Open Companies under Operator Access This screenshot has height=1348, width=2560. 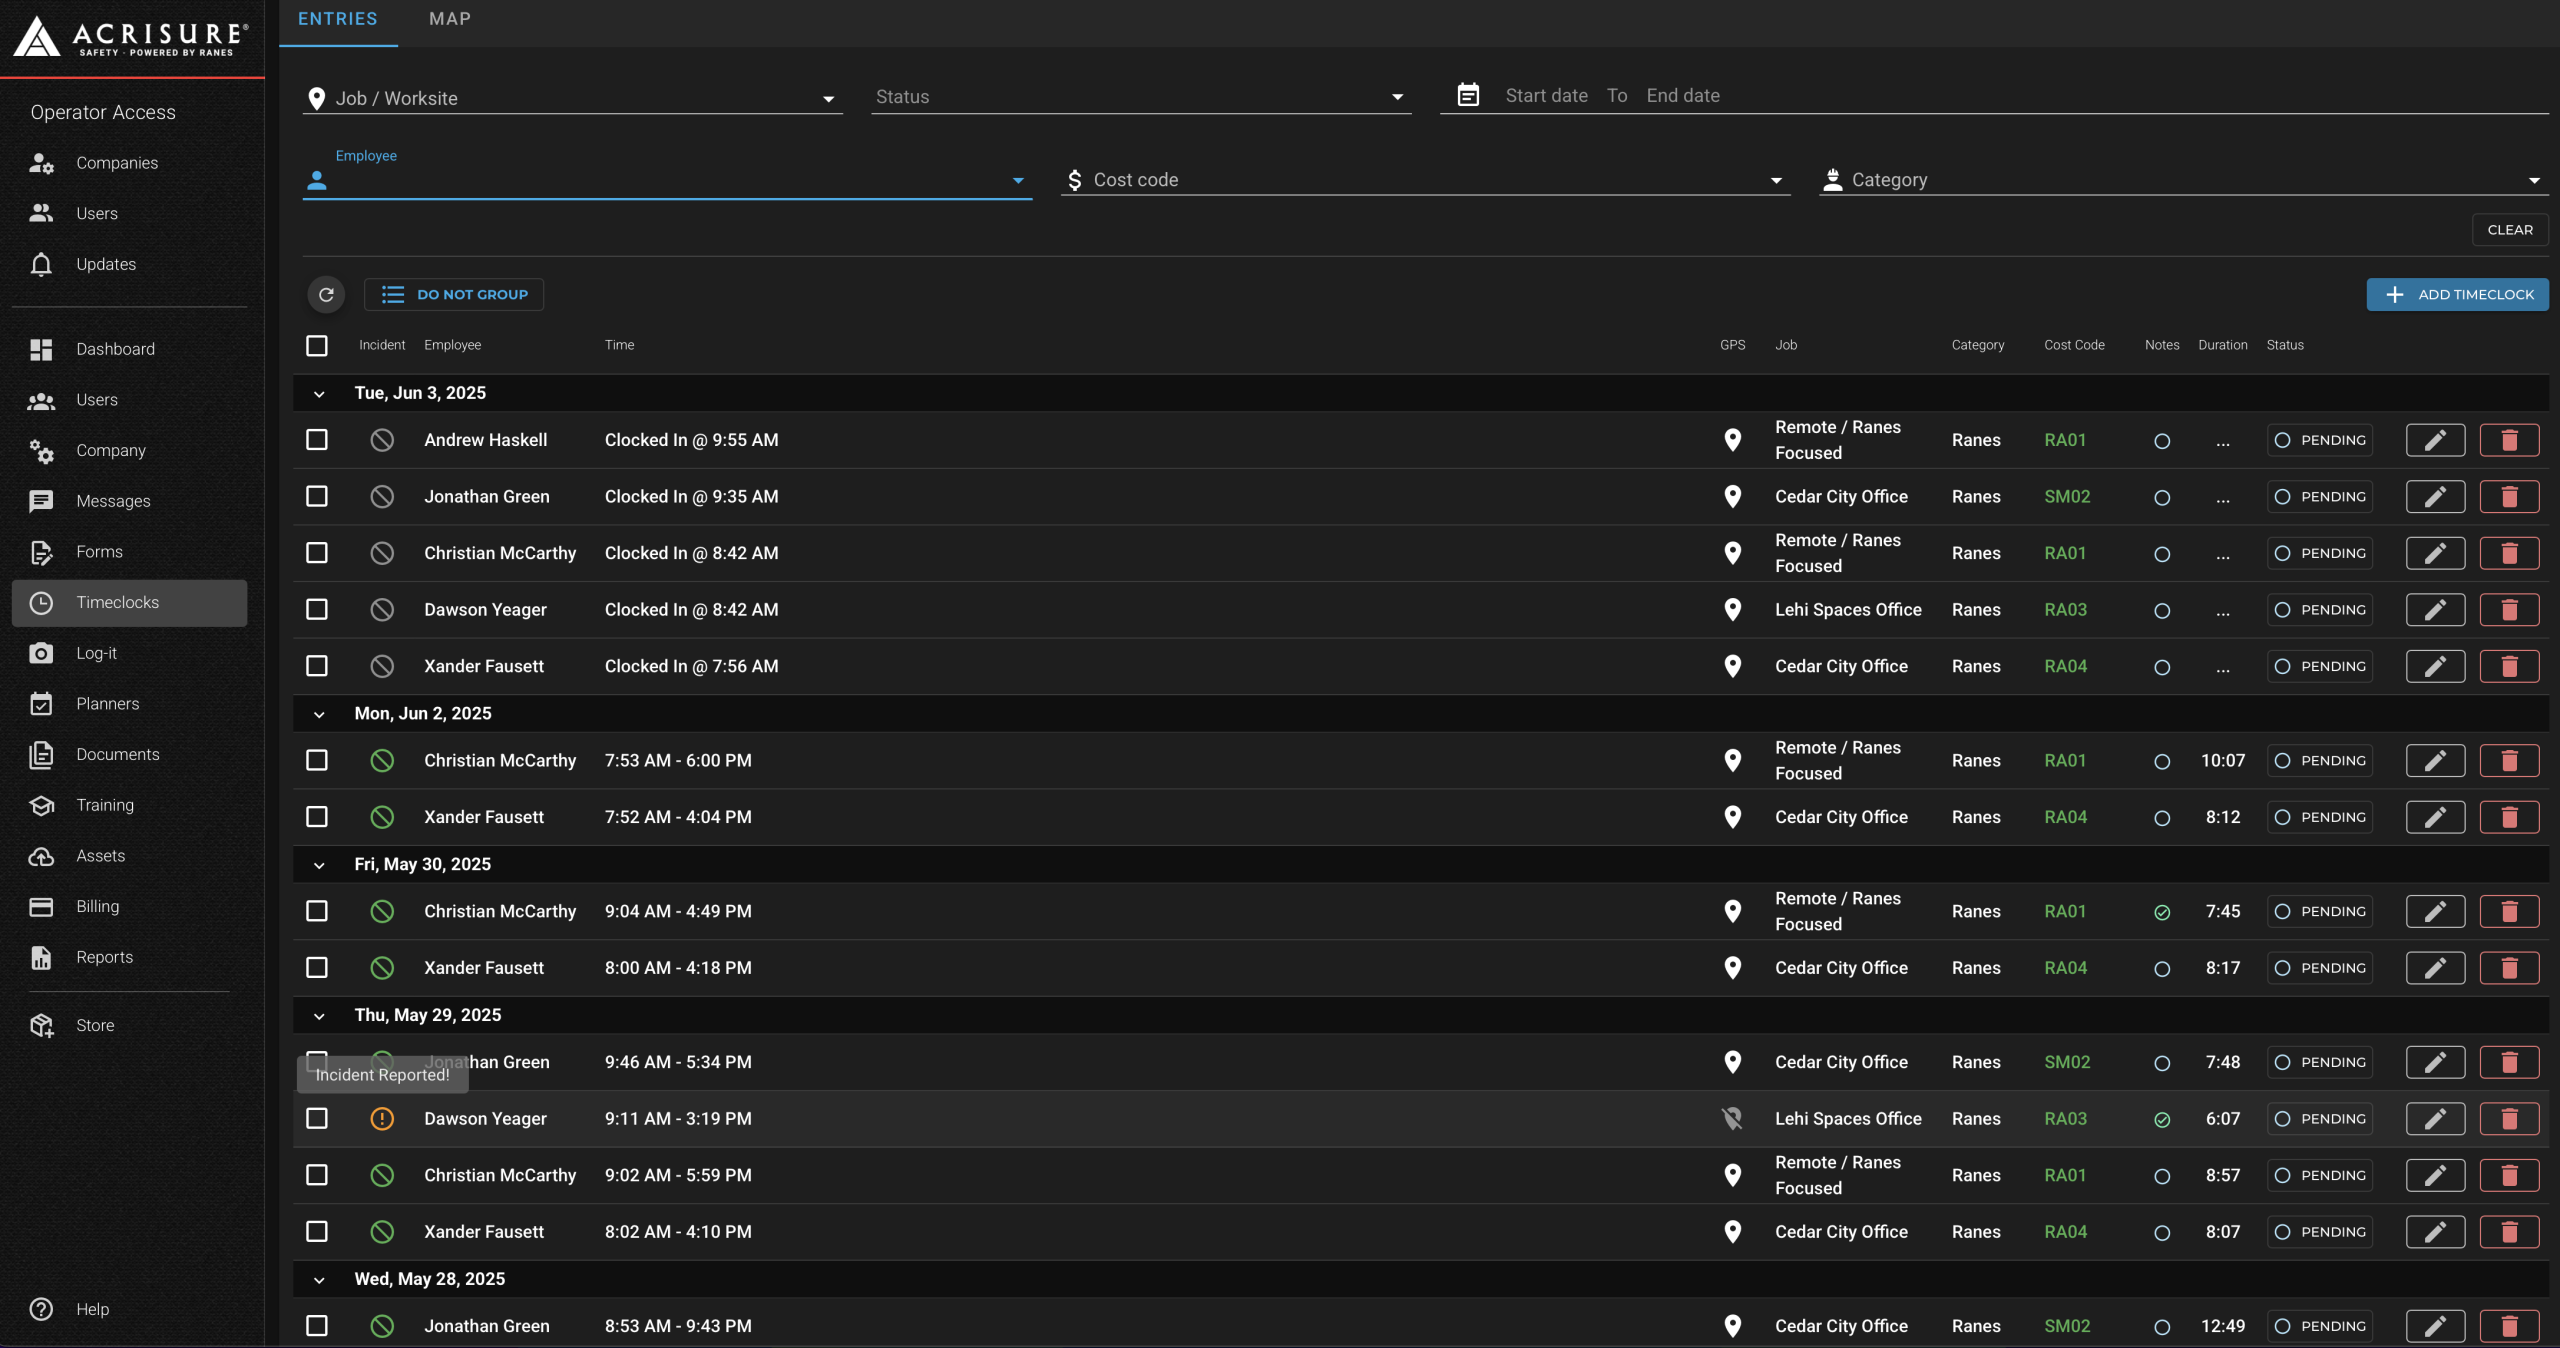pos(130,163)
